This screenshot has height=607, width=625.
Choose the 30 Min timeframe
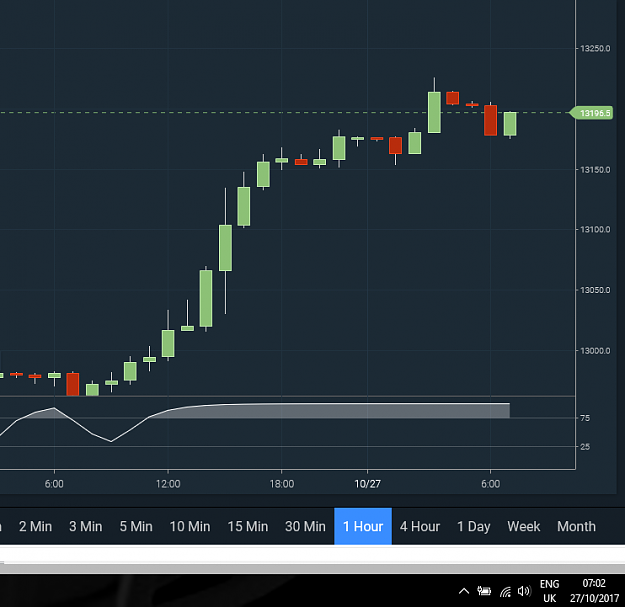(305, 526)
